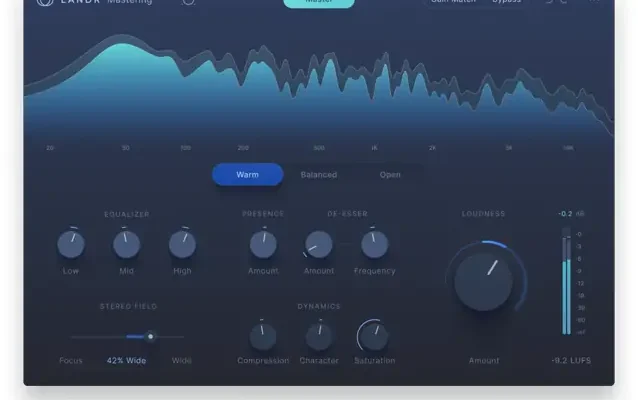
Task: Click the High equalizer knob
Action: (182, 243)
